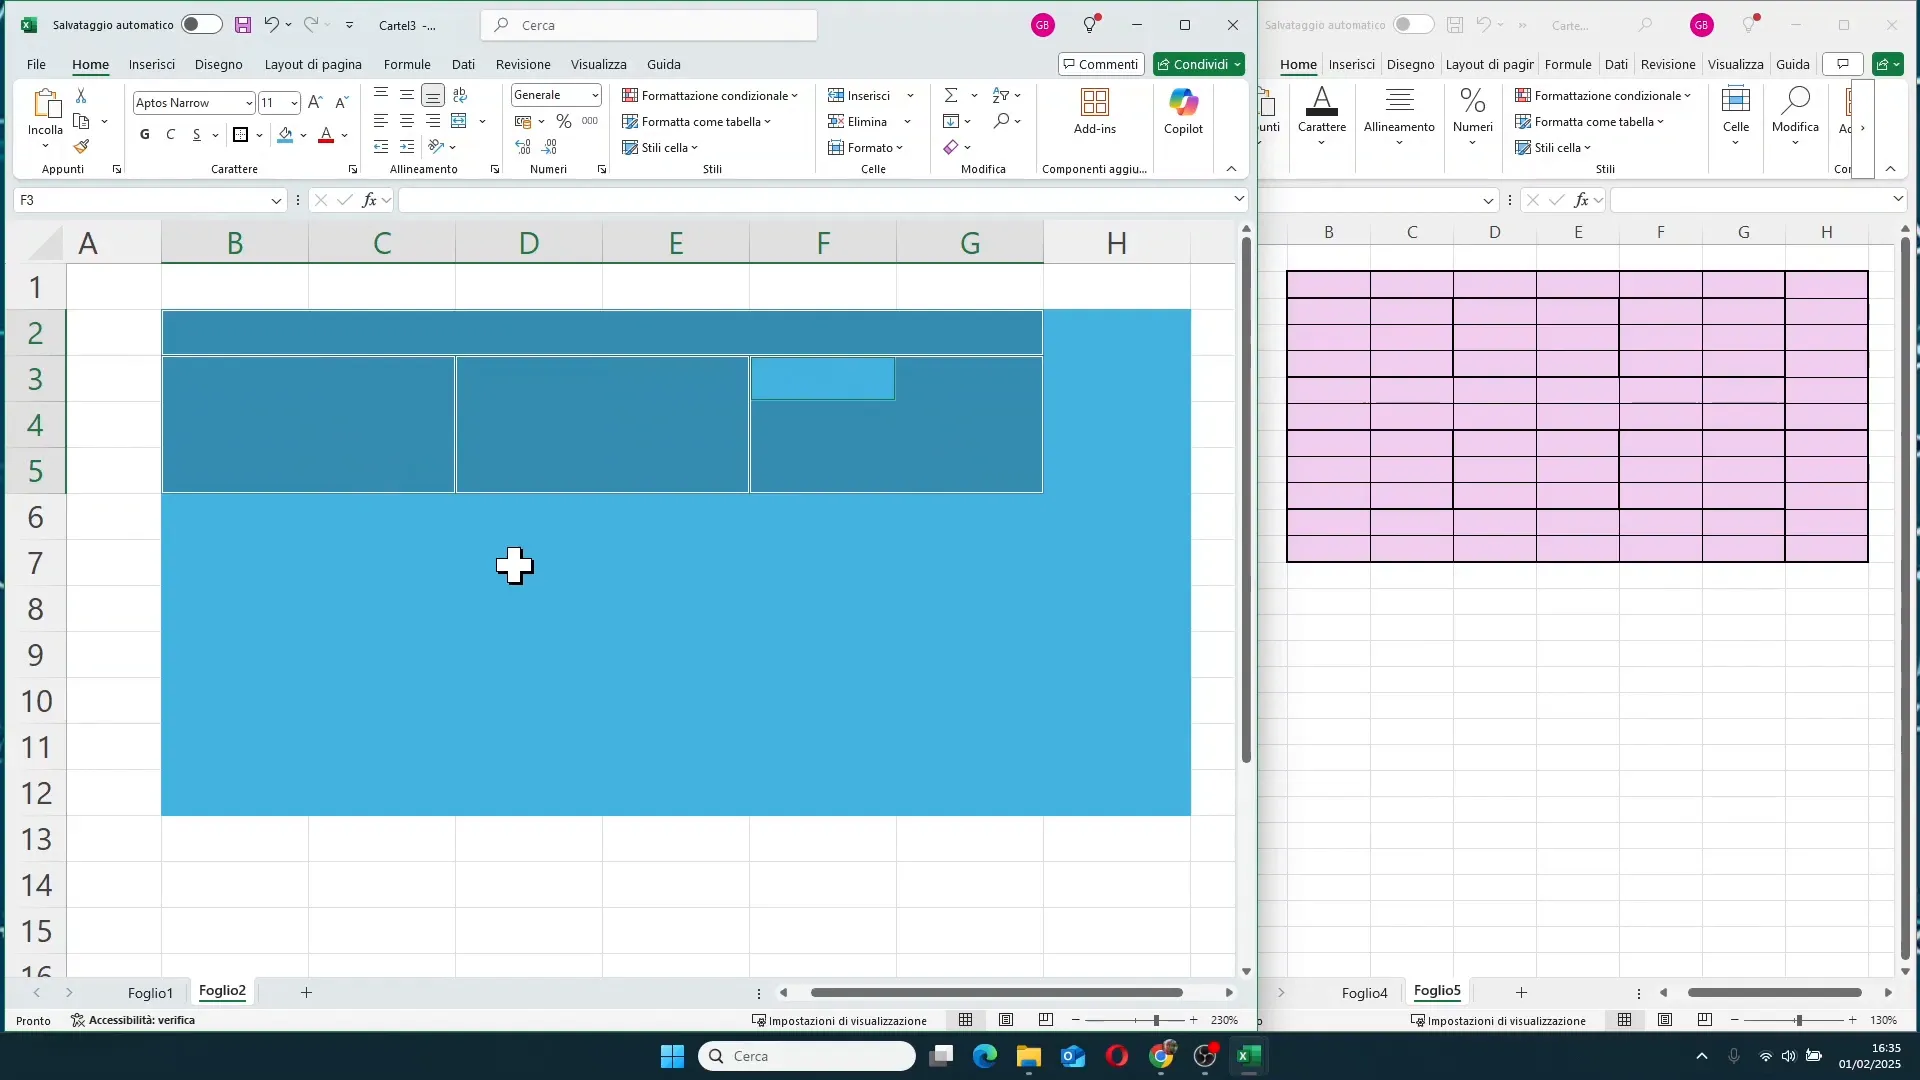Click Impostazioni di visualizzazione in left window
1920x1080 pixels.
click(840, 1021)
